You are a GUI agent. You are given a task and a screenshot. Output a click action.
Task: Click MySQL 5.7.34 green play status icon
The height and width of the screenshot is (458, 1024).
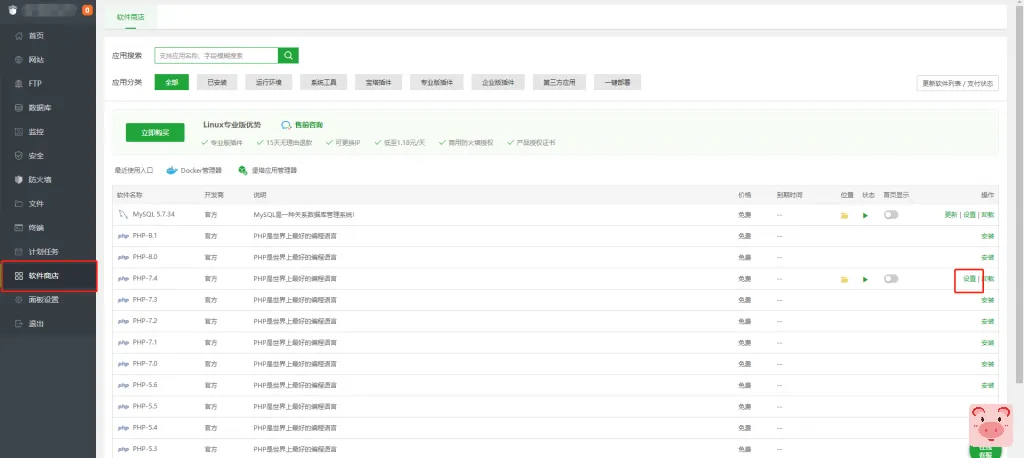click(865, 215)
